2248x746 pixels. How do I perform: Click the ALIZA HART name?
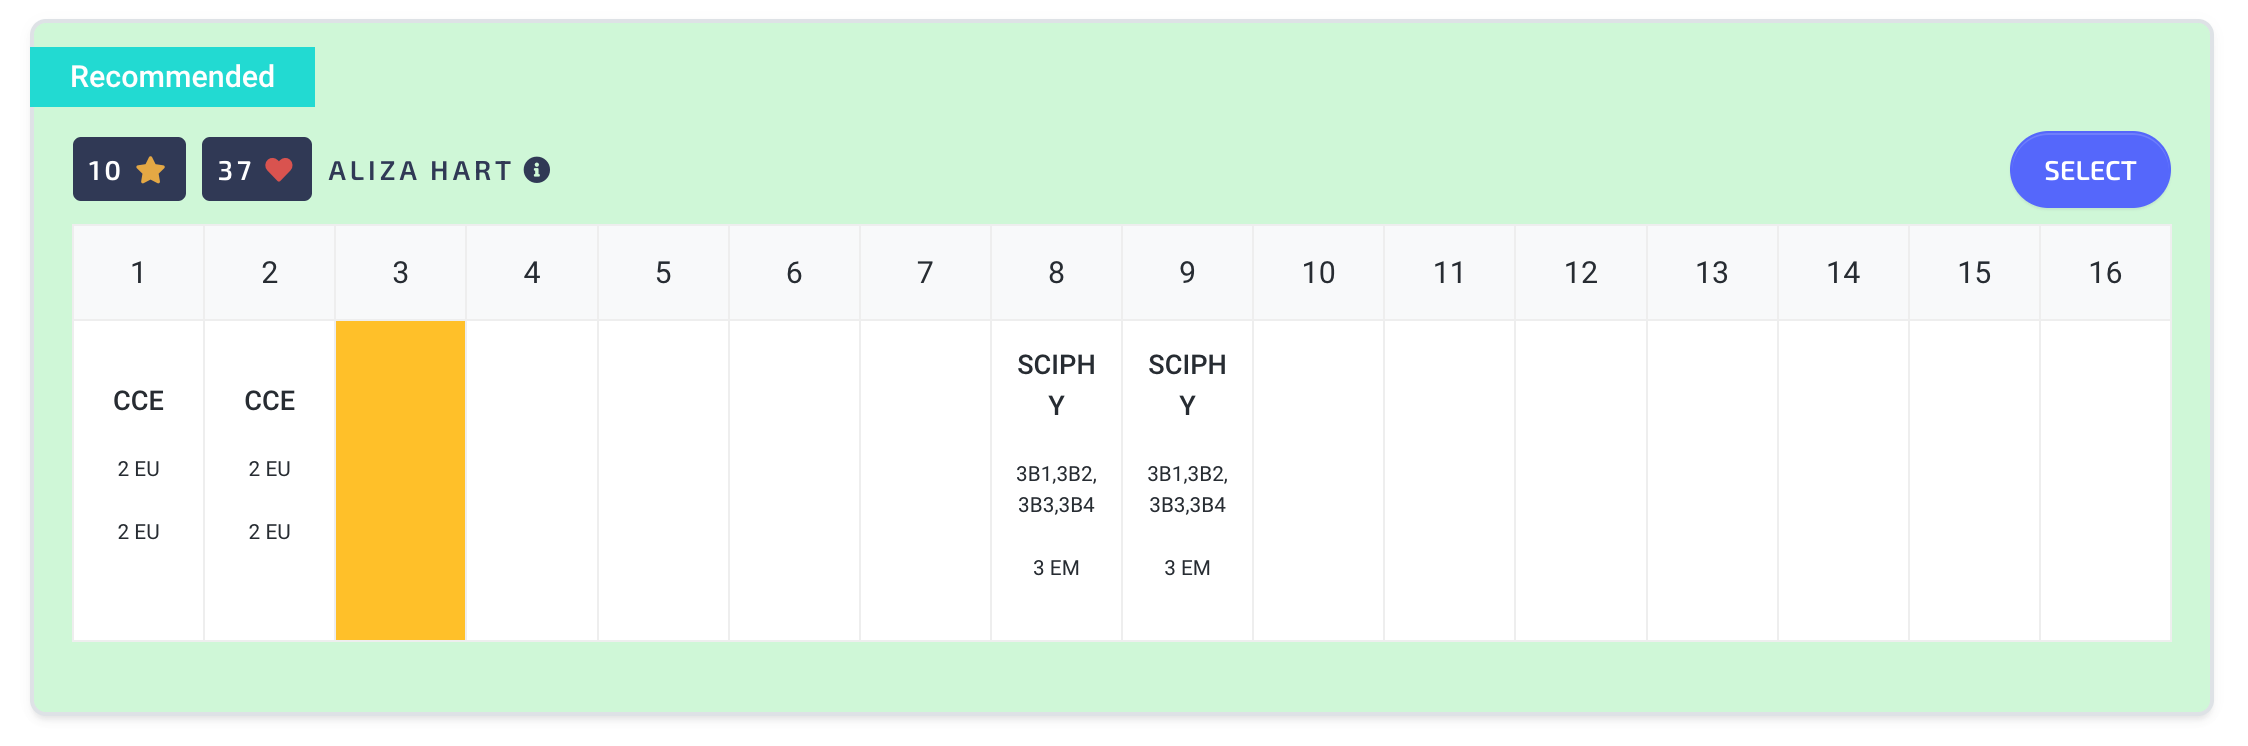pos(420,171)
